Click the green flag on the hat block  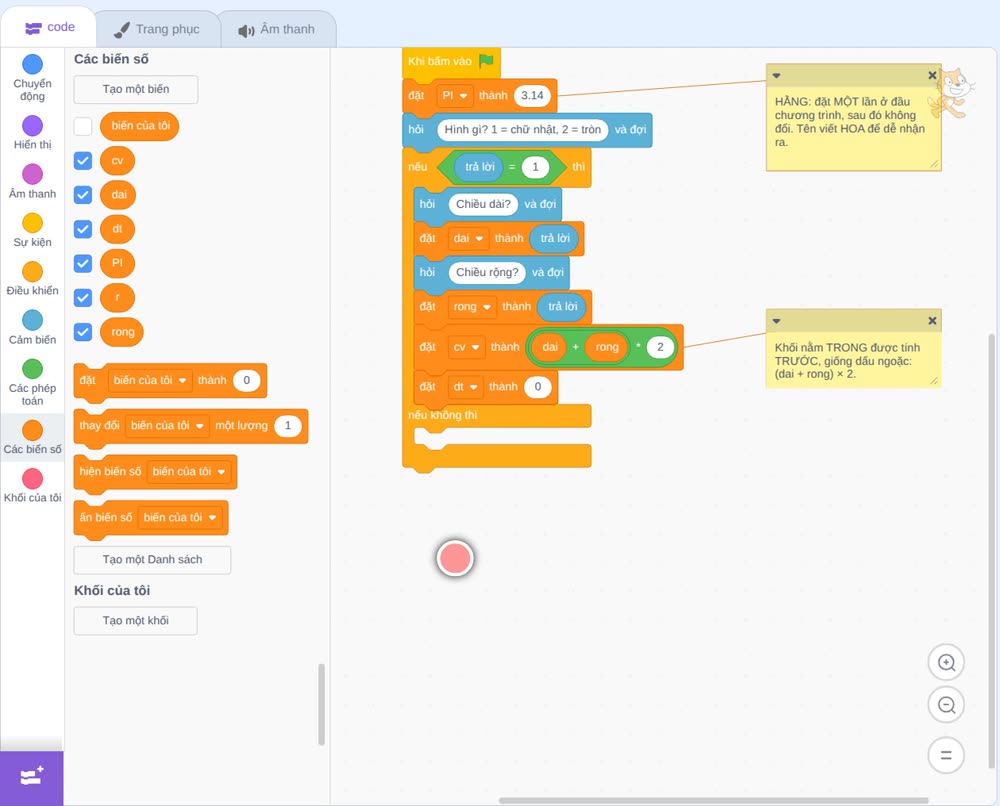coord(487,61)
